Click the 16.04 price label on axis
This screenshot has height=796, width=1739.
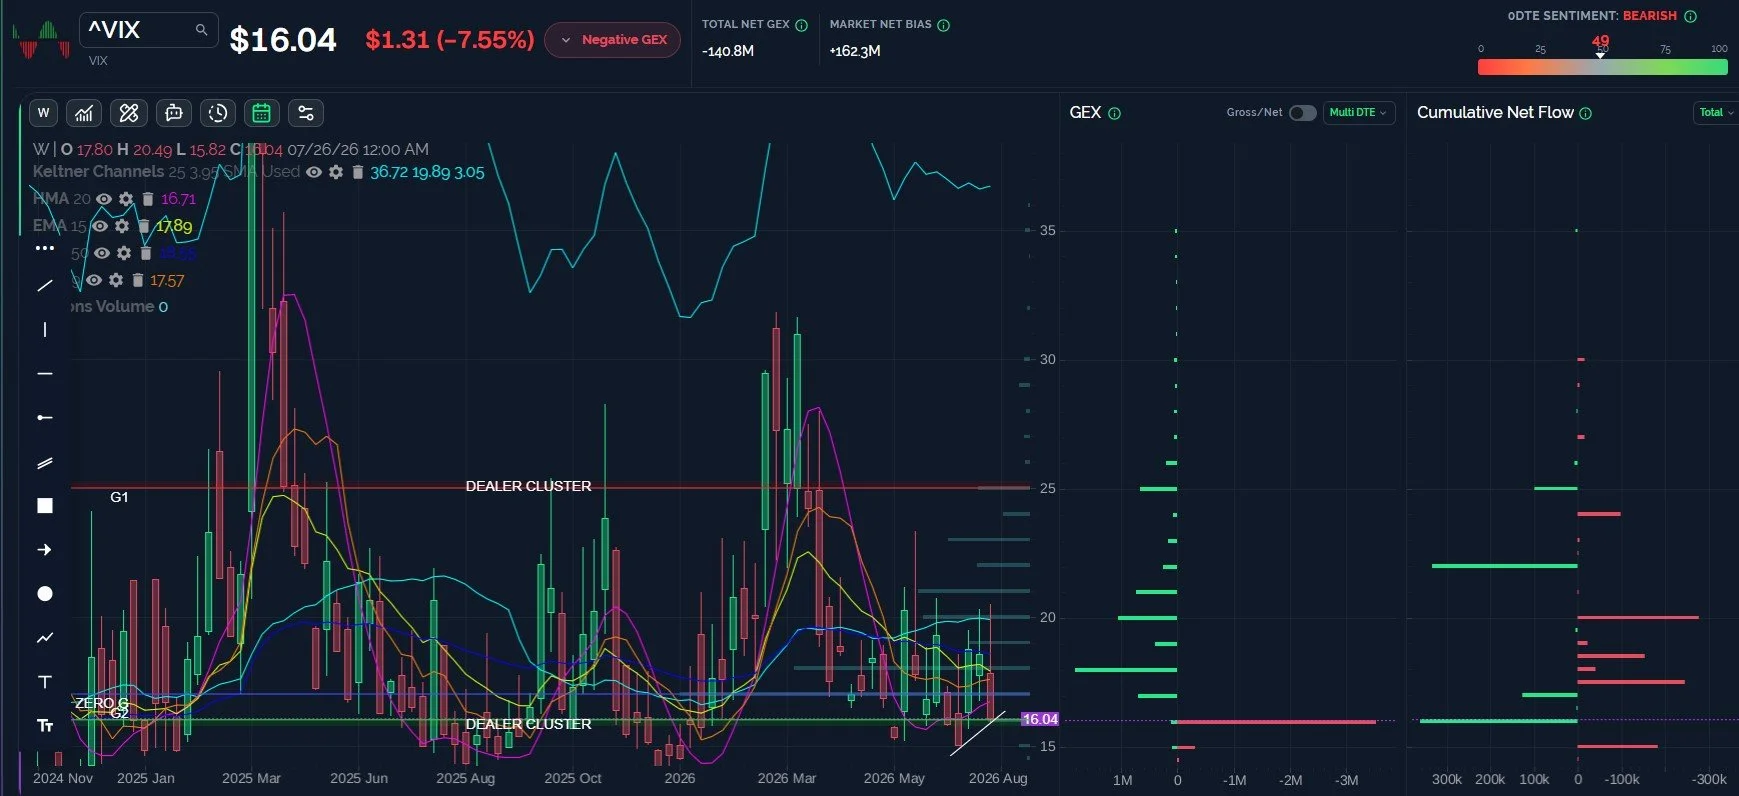1040,719
